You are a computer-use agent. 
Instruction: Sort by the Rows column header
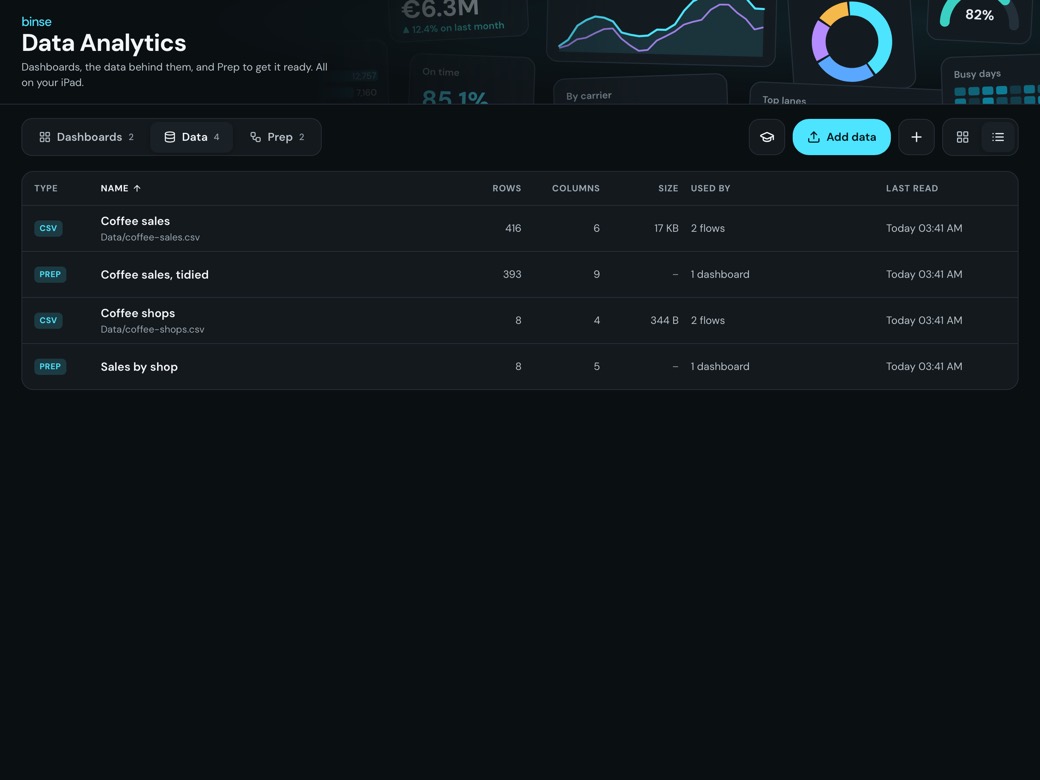click(506, 188)
